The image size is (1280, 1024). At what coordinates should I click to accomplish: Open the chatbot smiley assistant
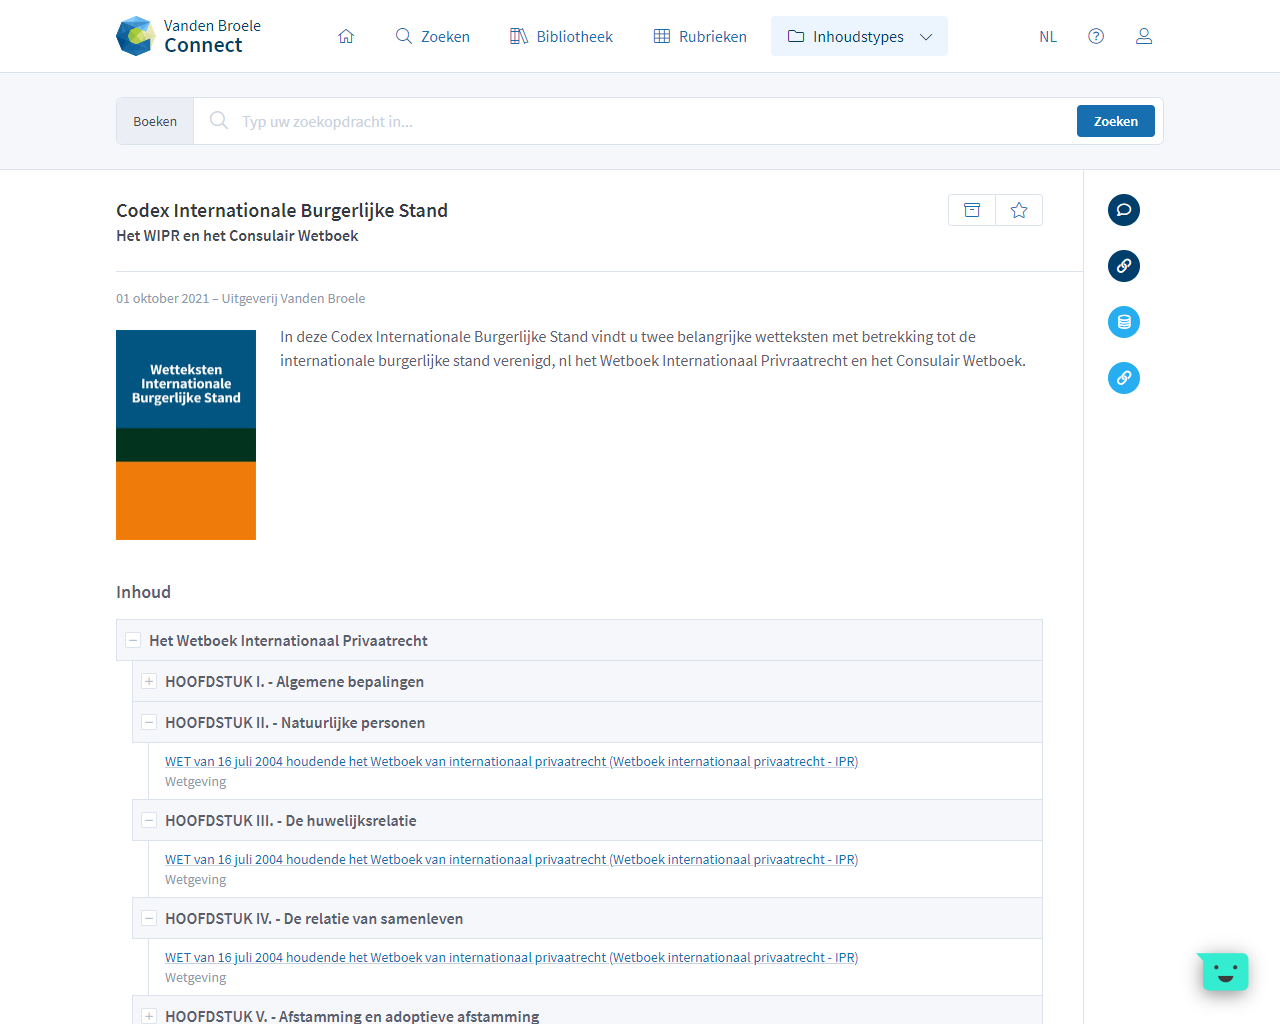[x=1225, y=971]
